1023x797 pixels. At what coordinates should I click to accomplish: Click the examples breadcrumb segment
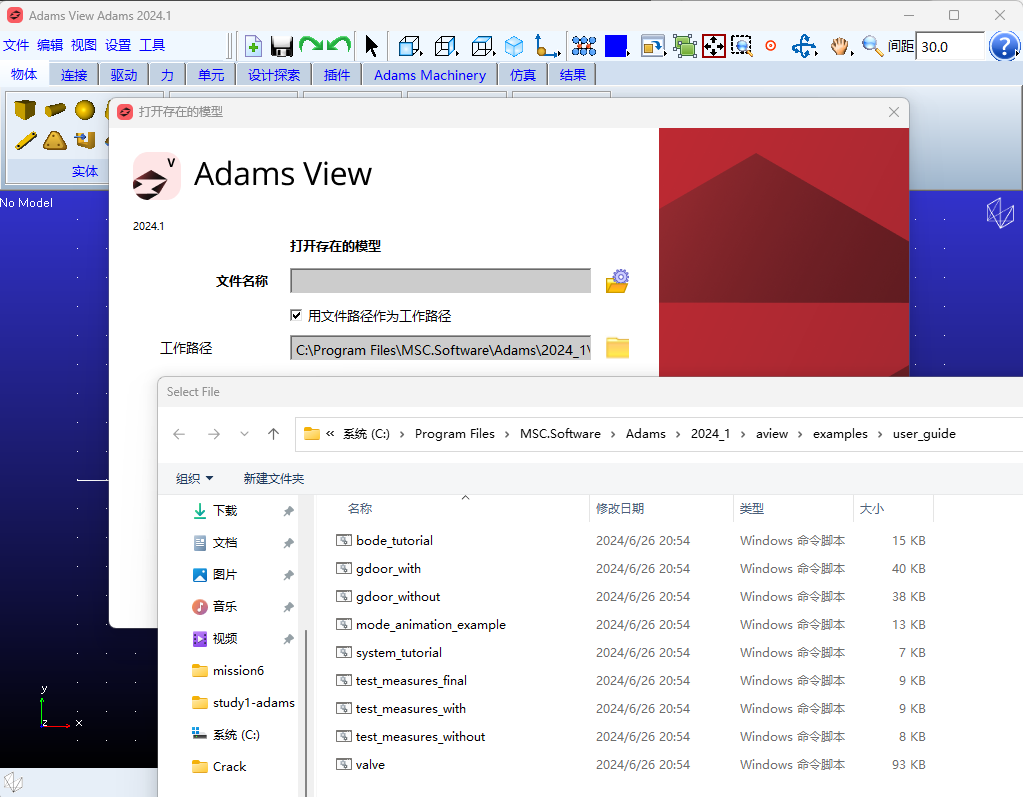(x=840, y=434)
